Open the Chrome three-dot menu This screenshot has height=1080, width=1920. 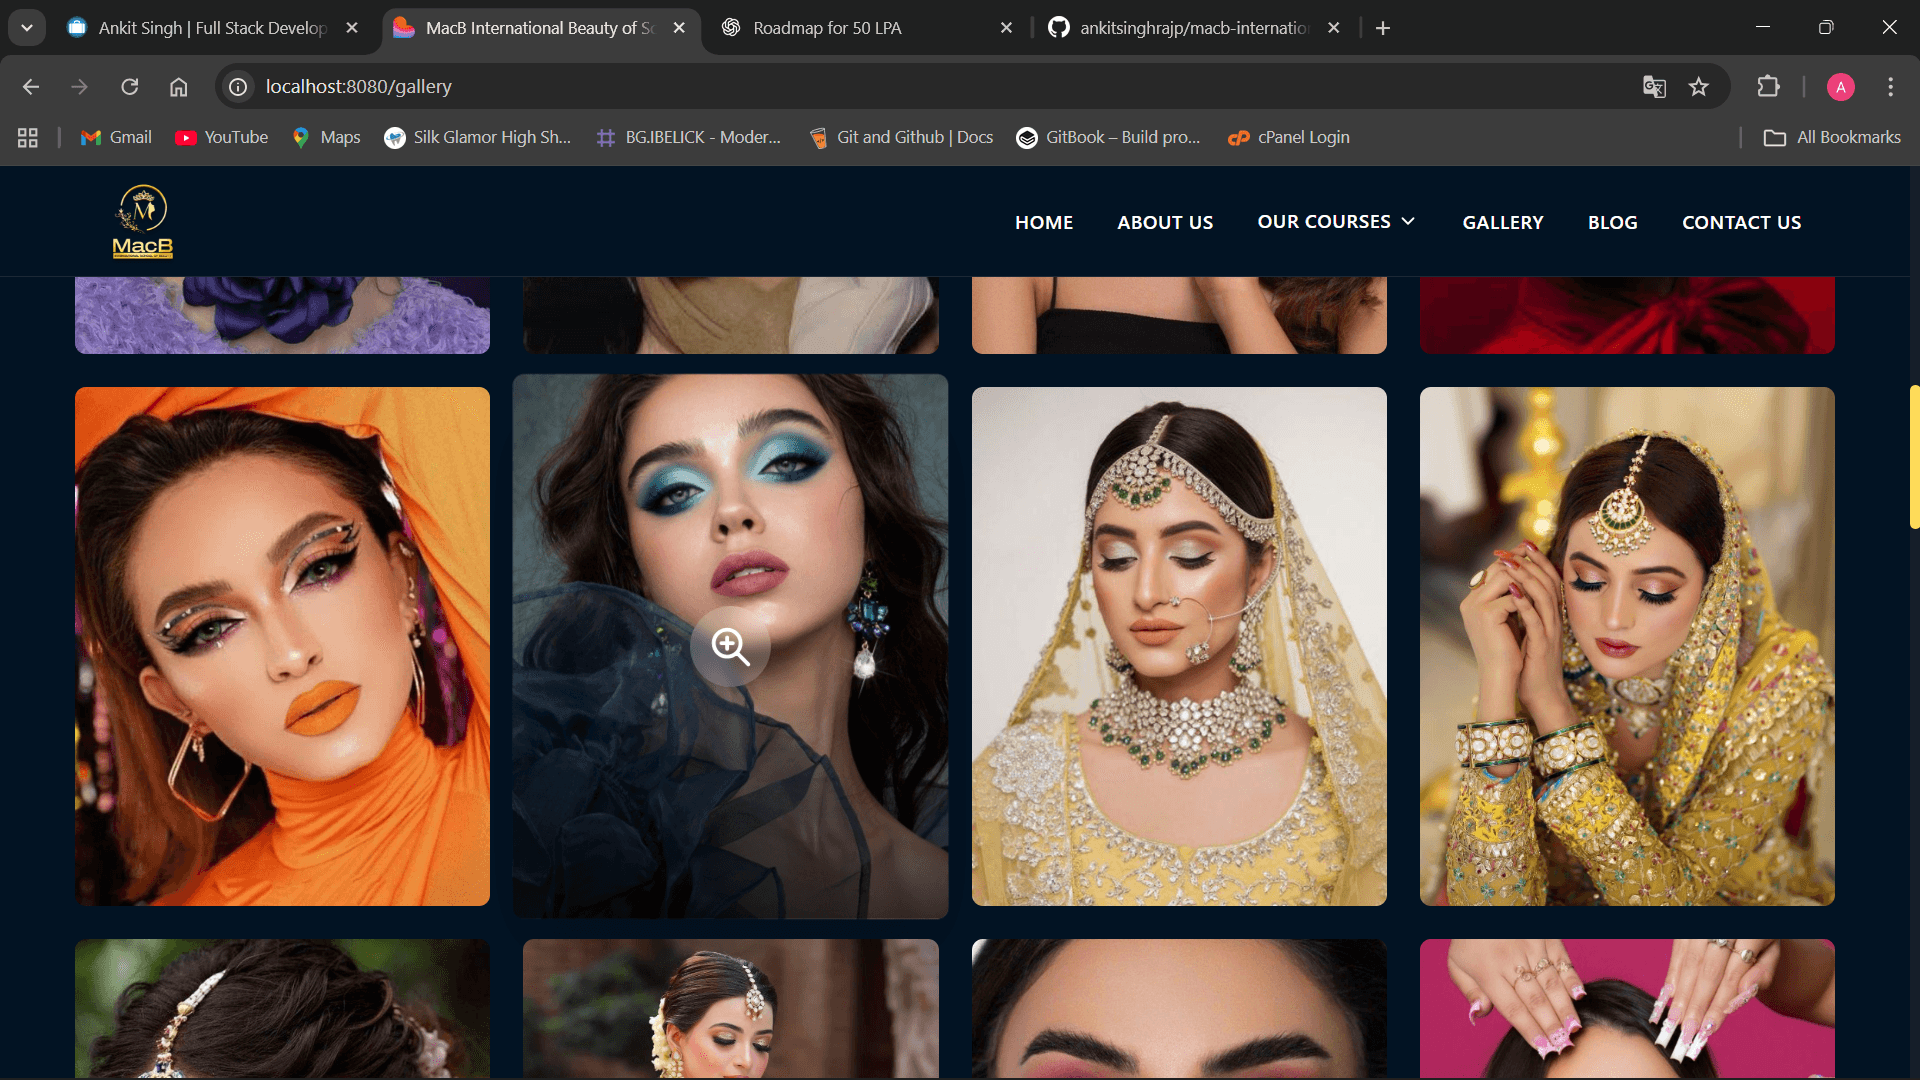coord(1890,87)
